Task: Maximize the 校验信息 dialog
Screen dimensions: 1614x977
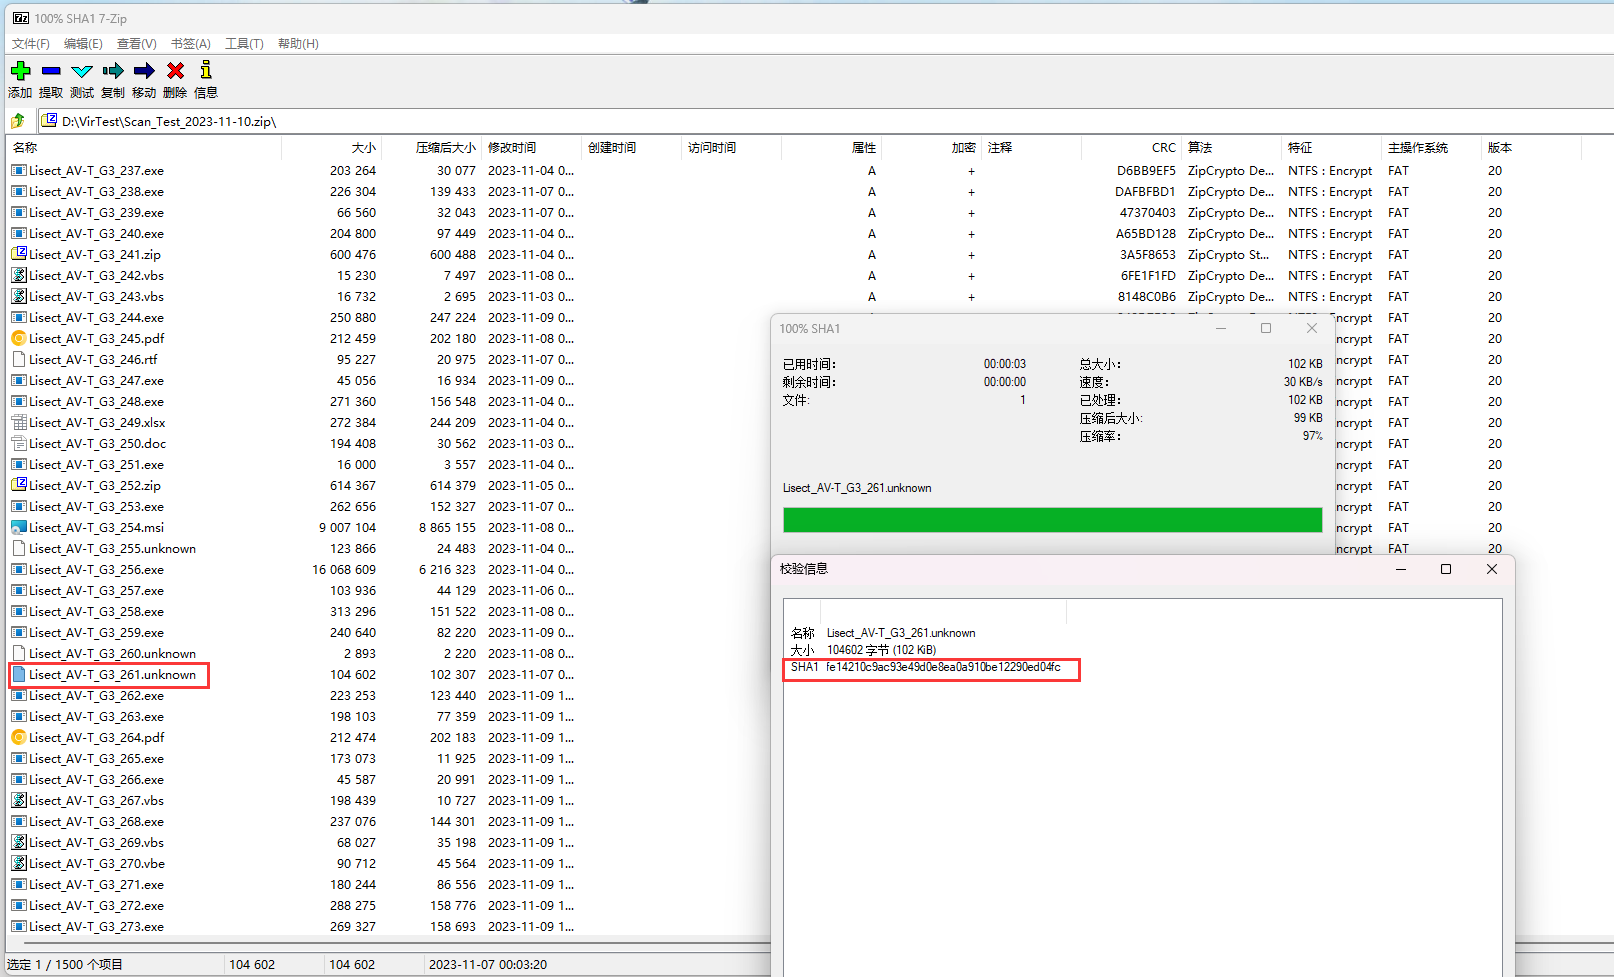Action: [1445, 569]
